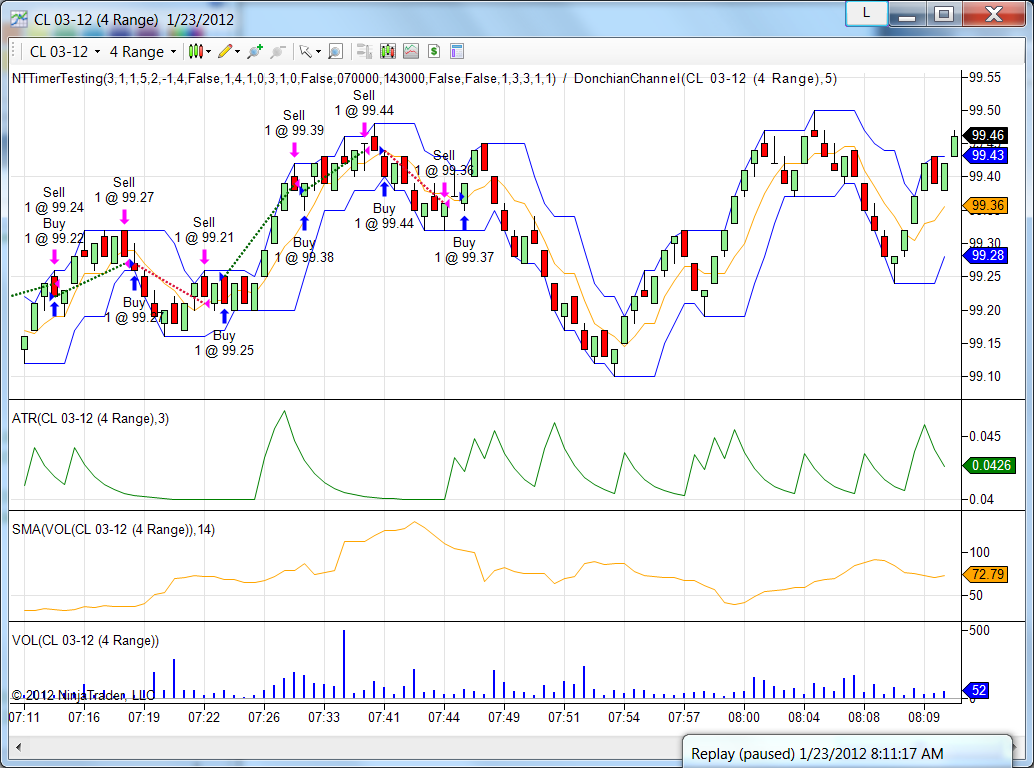The height and width of the screenshot is (768, 1034).
Task: Close the chart window
Action: (x=994, y=13)
